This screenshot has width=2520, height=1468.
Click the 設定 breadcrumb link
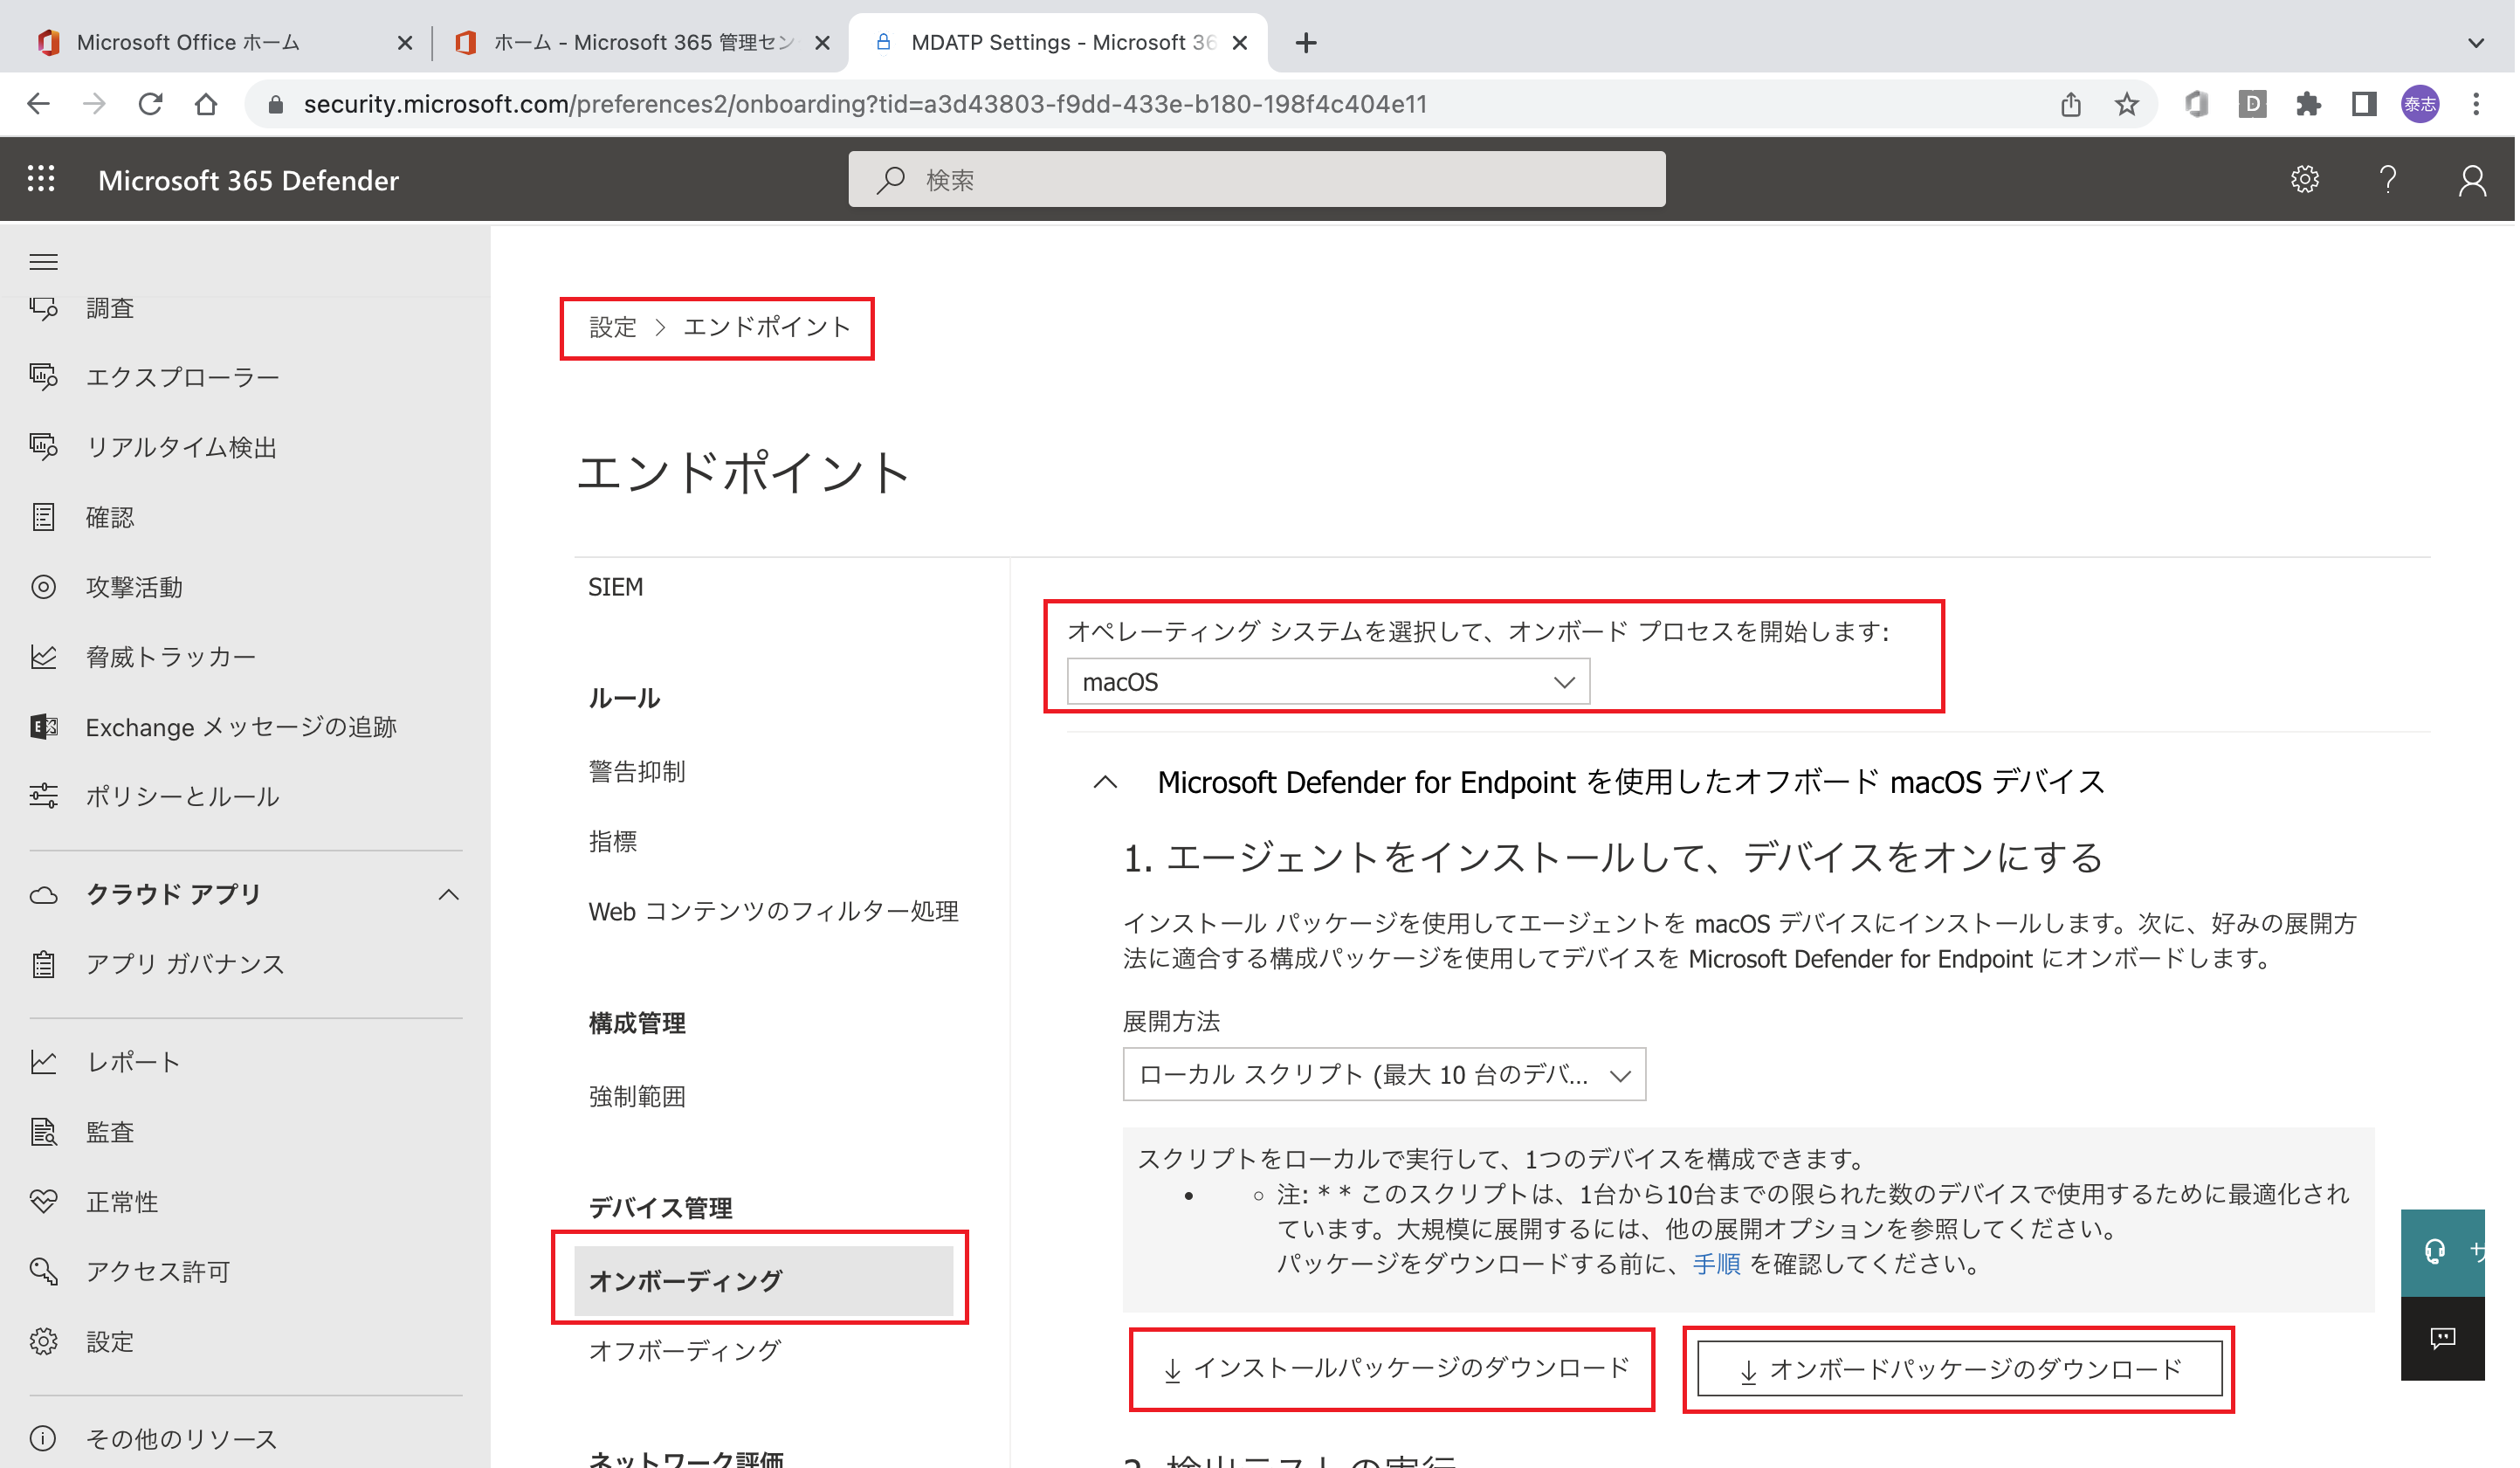(x=614, y=328)
